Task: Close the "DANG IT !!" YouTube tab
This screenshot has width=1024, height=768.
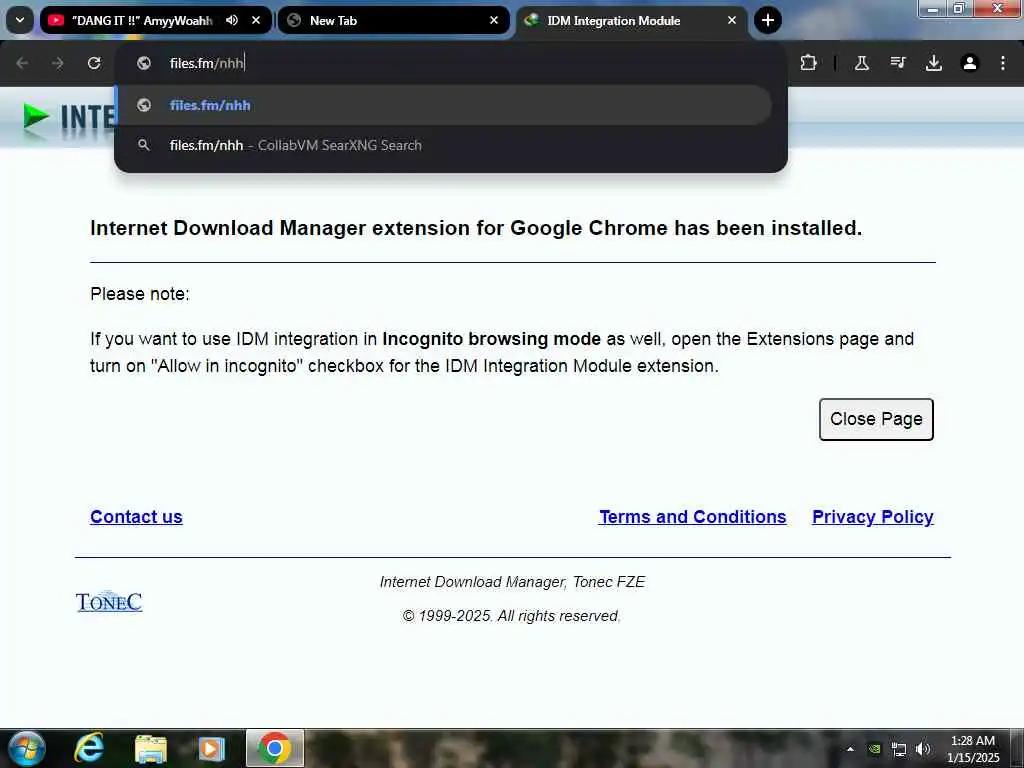Action: click(256, 20)
